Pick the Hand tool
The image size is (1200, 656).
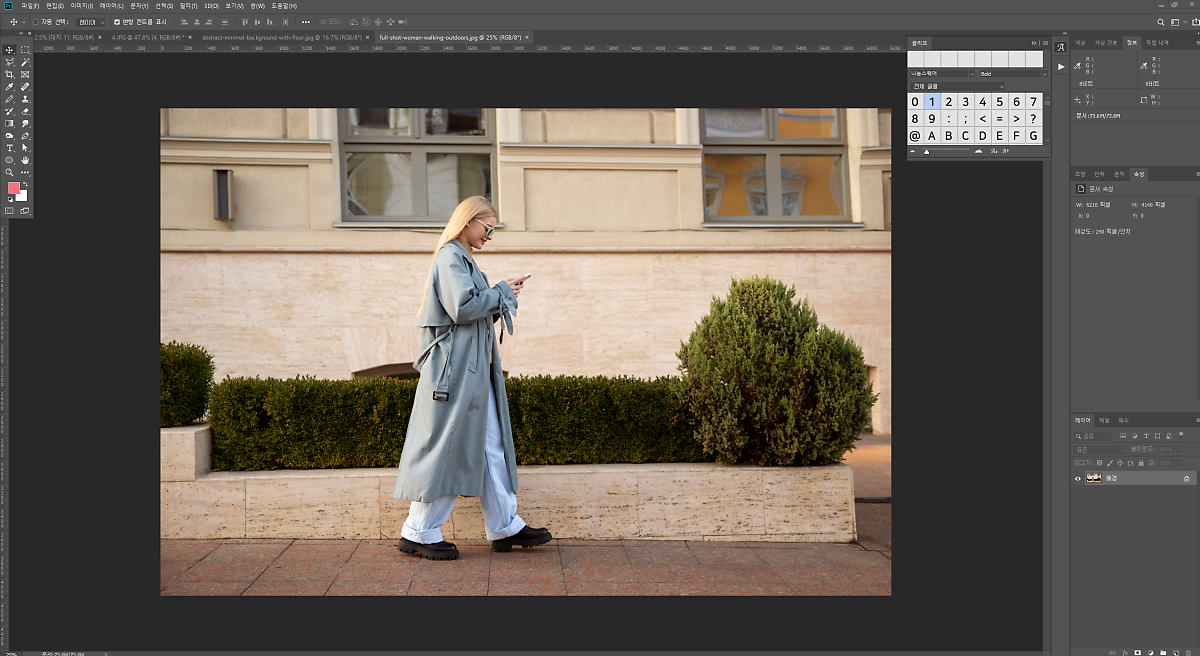coord(25,160)
